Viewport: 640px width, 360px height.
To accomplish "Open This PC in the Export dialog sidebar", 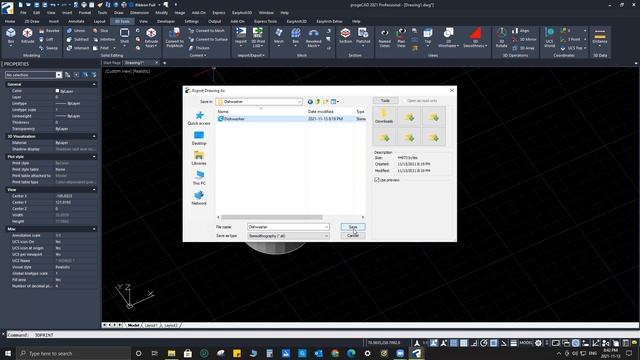I will (x=199, y=178).
